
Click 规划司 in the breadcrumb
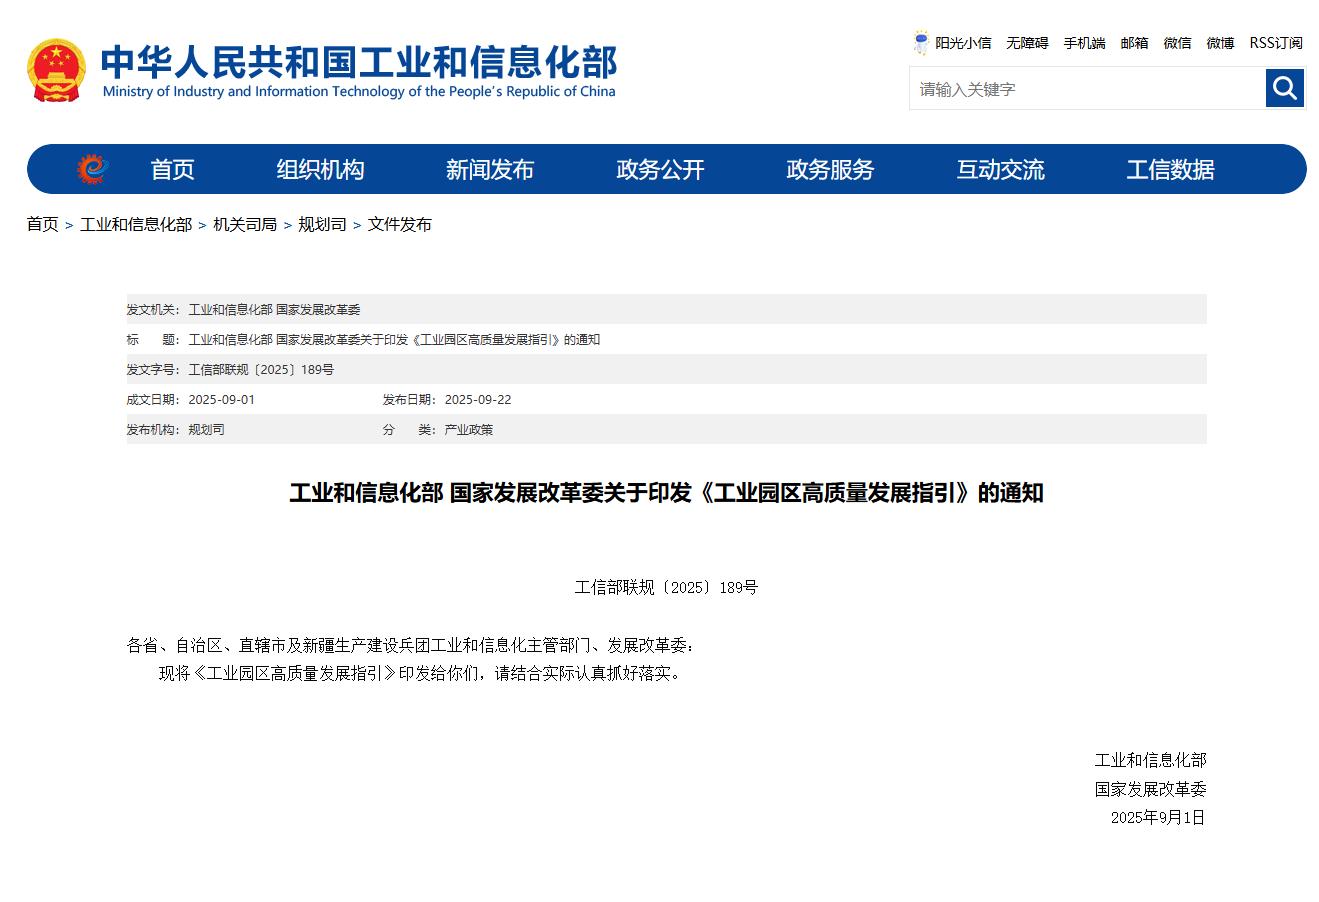[x=322, y=224]
